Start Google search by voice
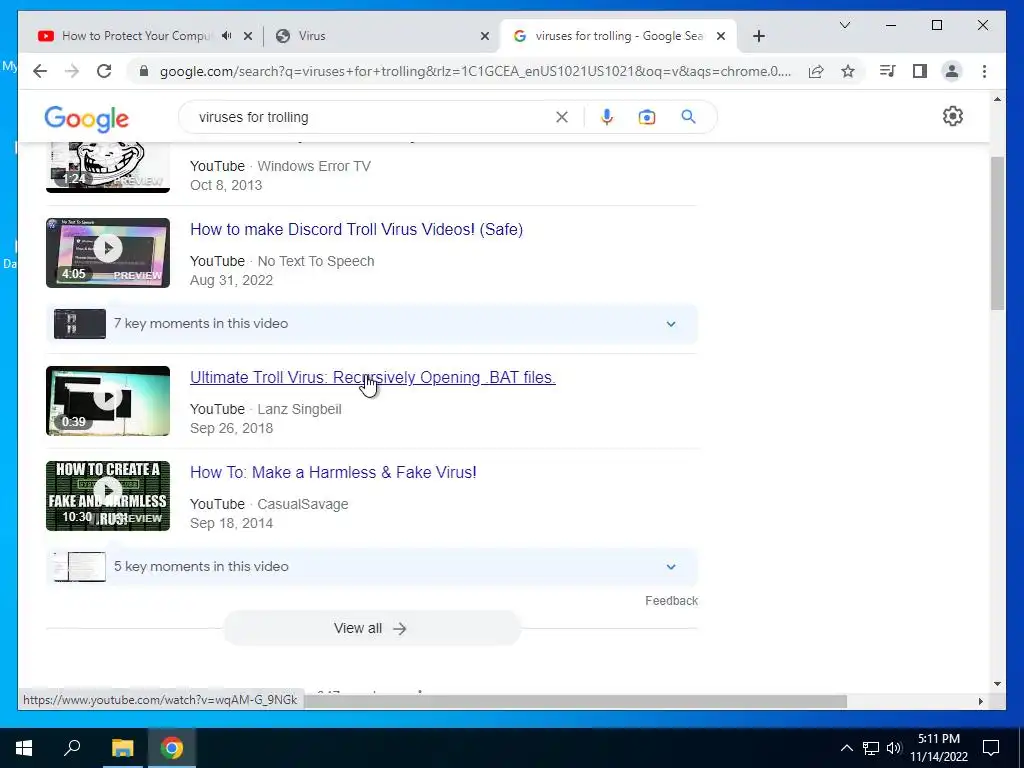Screen dimensions: 1024x768 pyautogui.click(x=607, y=117)
